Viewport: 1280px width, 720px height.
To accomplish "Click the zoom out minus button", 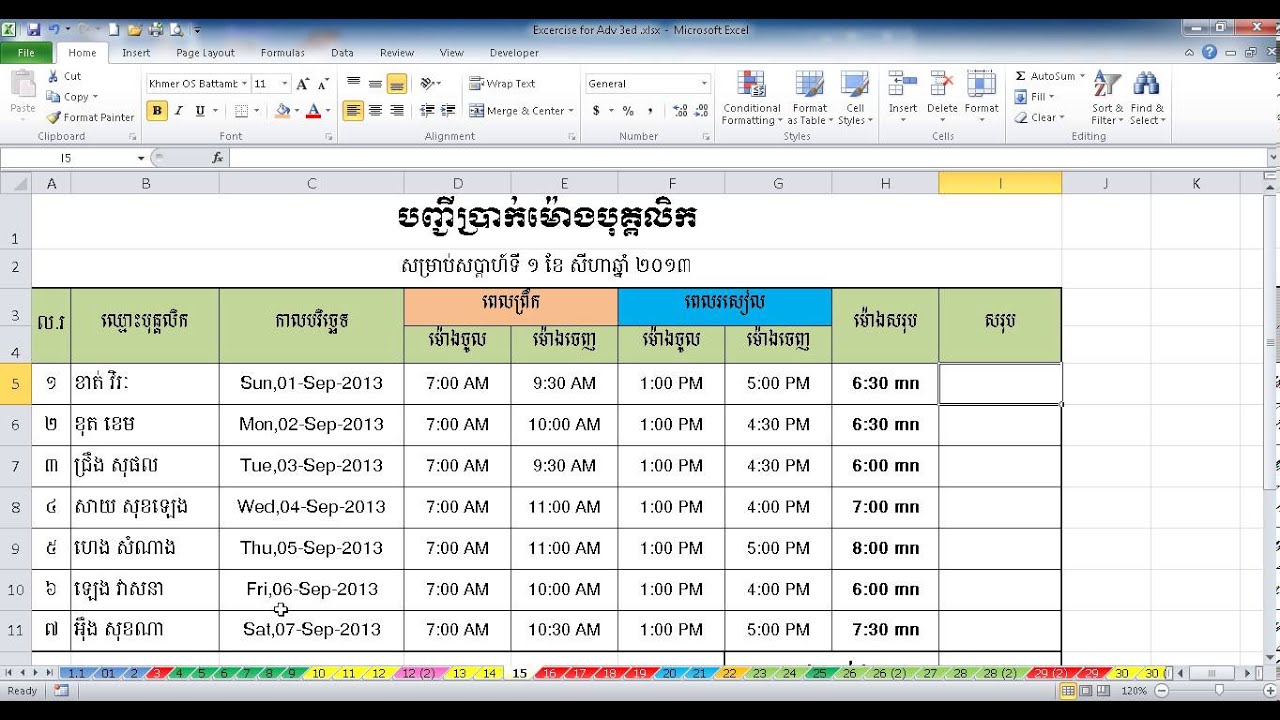I will pos(1162,691).
